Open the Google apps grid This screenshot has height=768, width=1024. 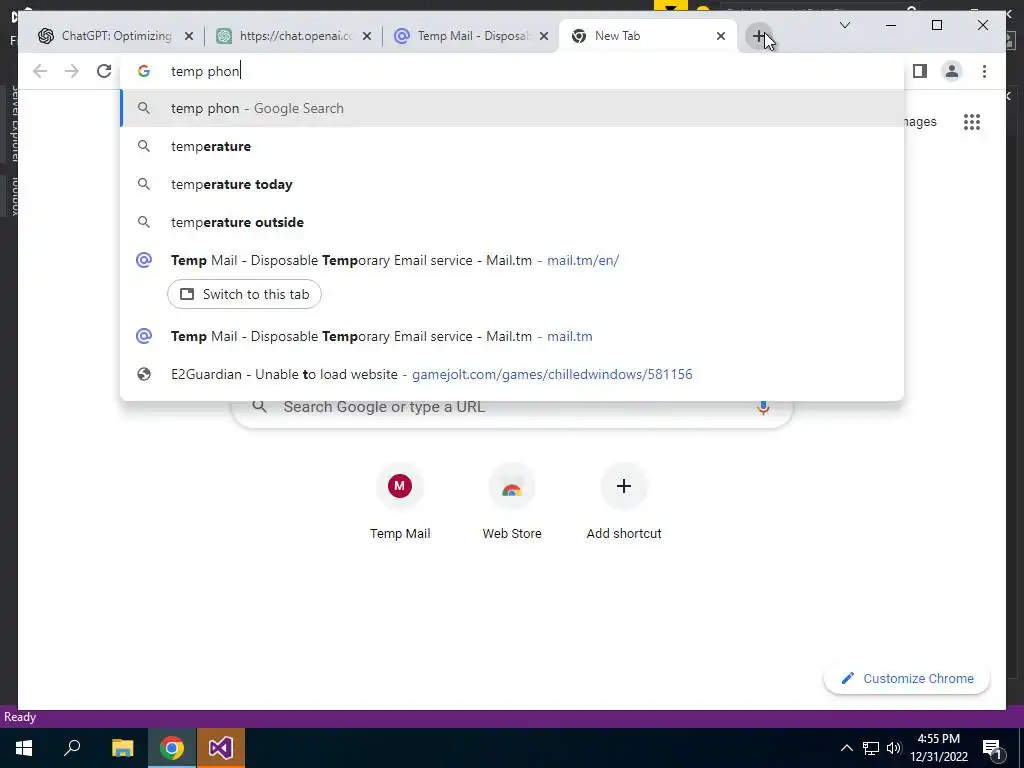(972, 121)
